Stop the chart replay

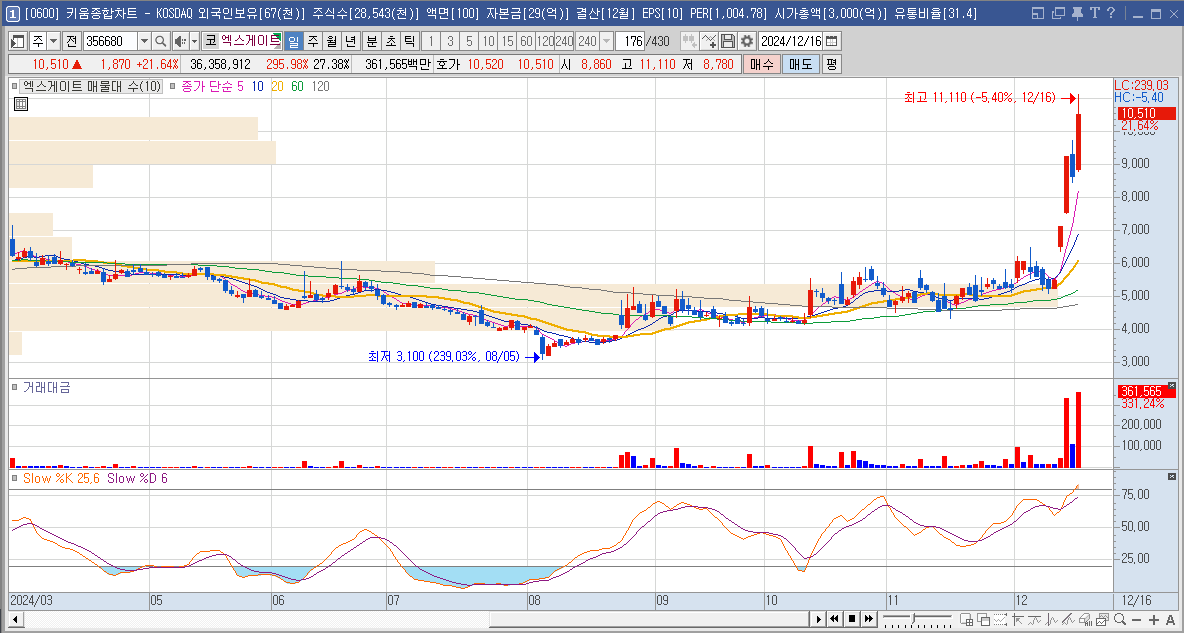[x=852, y=619]
